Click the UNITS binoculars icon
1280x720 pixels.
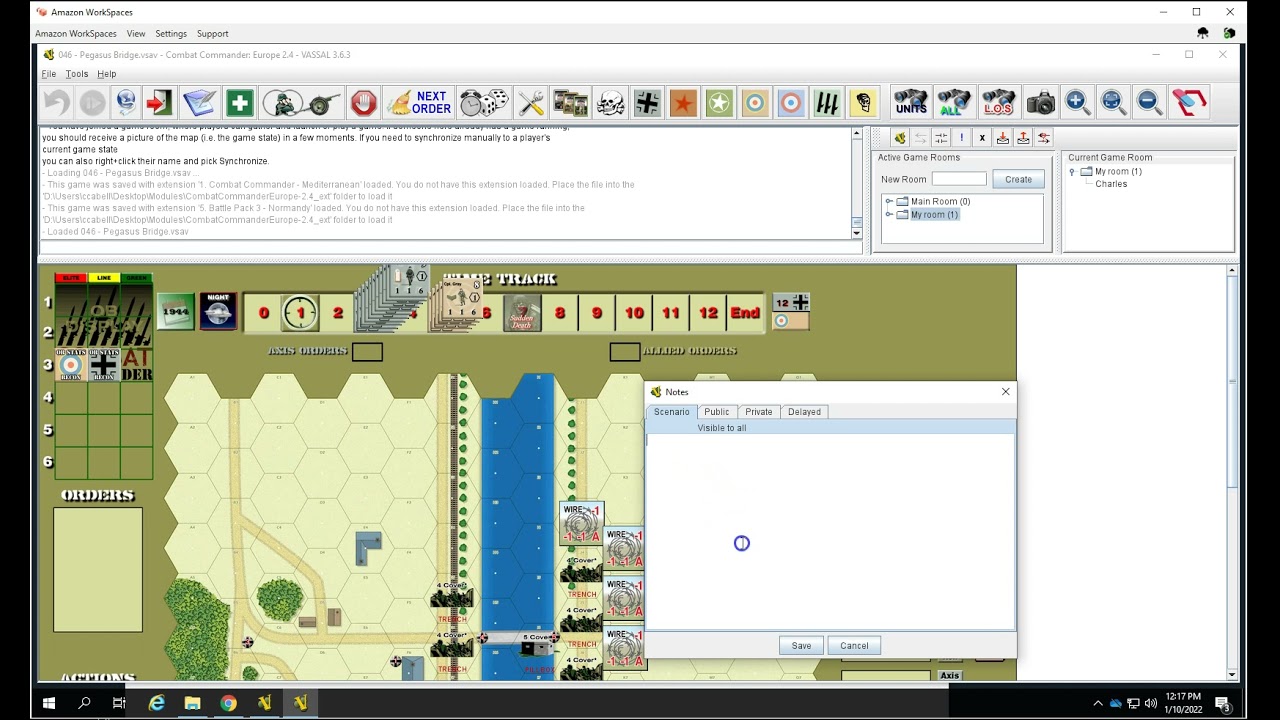[x=911, y=102]
